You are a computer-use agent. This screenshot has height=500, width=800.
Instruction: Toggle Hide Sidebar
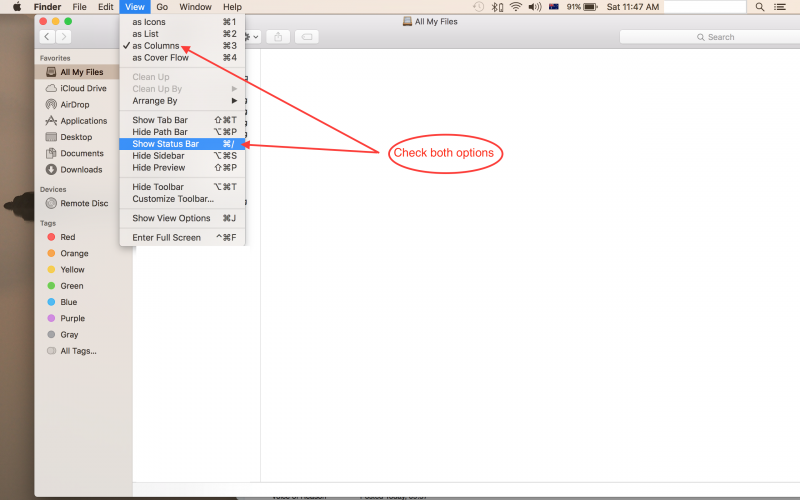click(182, 156)
